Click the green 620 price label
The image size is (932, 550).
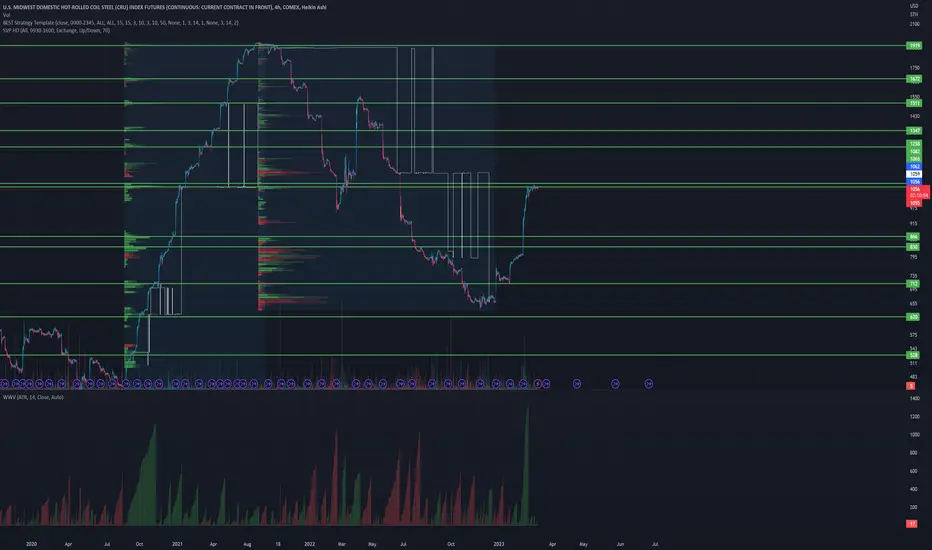click(x=914, y=317)
